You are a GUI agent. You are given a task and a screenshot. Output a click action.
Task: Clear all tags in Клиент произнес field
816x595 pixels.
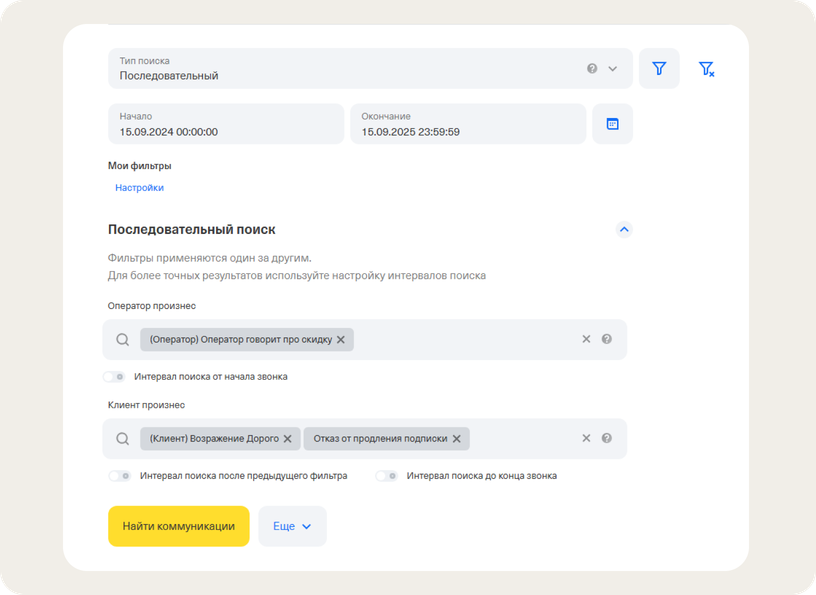coord(587,439)
